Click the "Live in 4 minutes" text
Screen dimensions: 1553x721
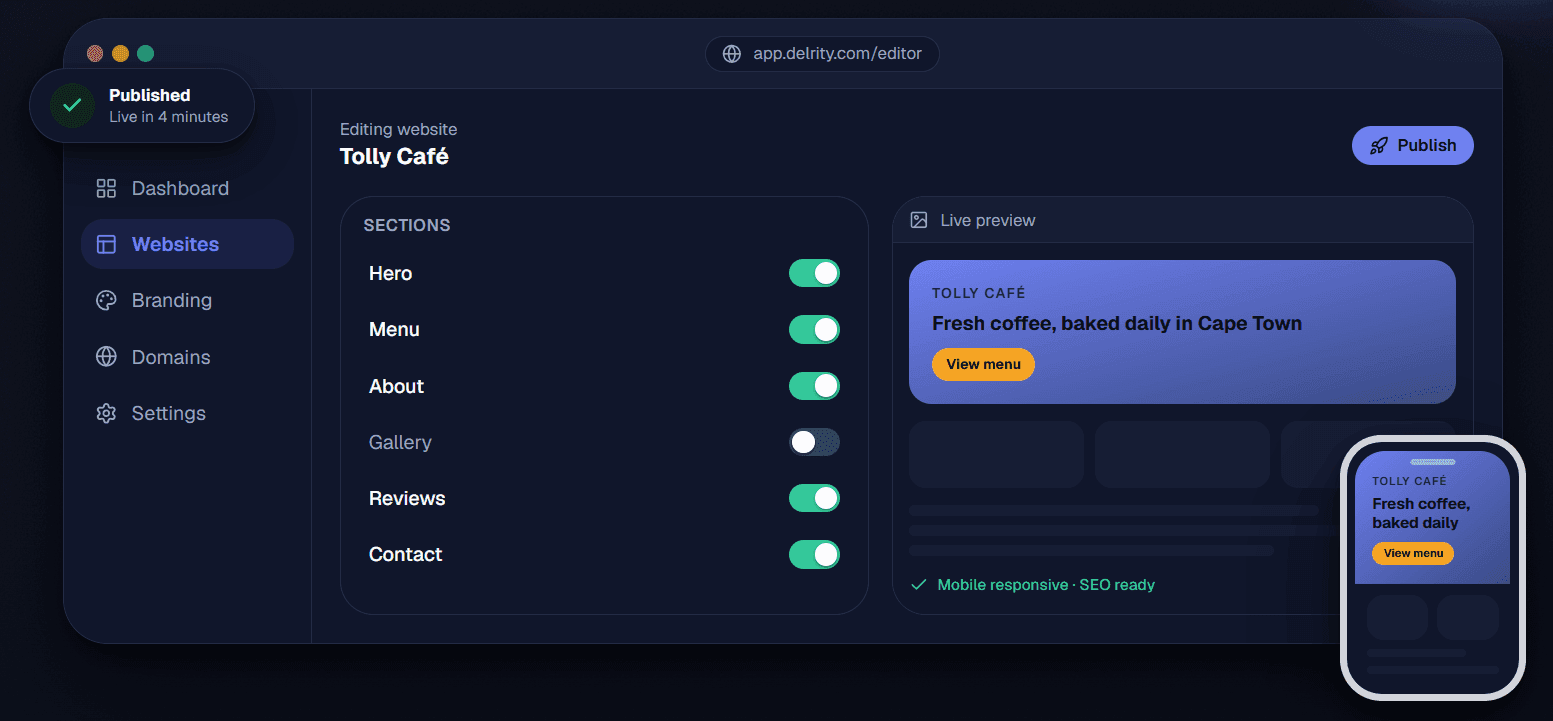(168, 117)
